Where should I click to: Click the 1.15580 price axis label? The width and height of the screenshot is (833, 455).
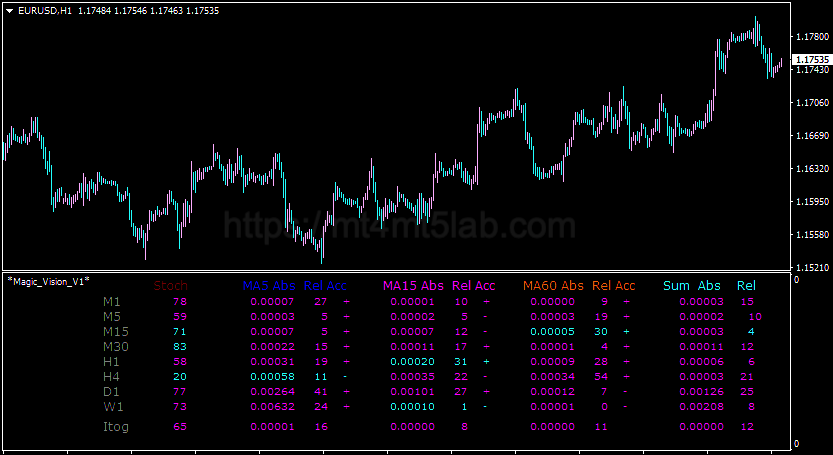click(x=812, y=234)
